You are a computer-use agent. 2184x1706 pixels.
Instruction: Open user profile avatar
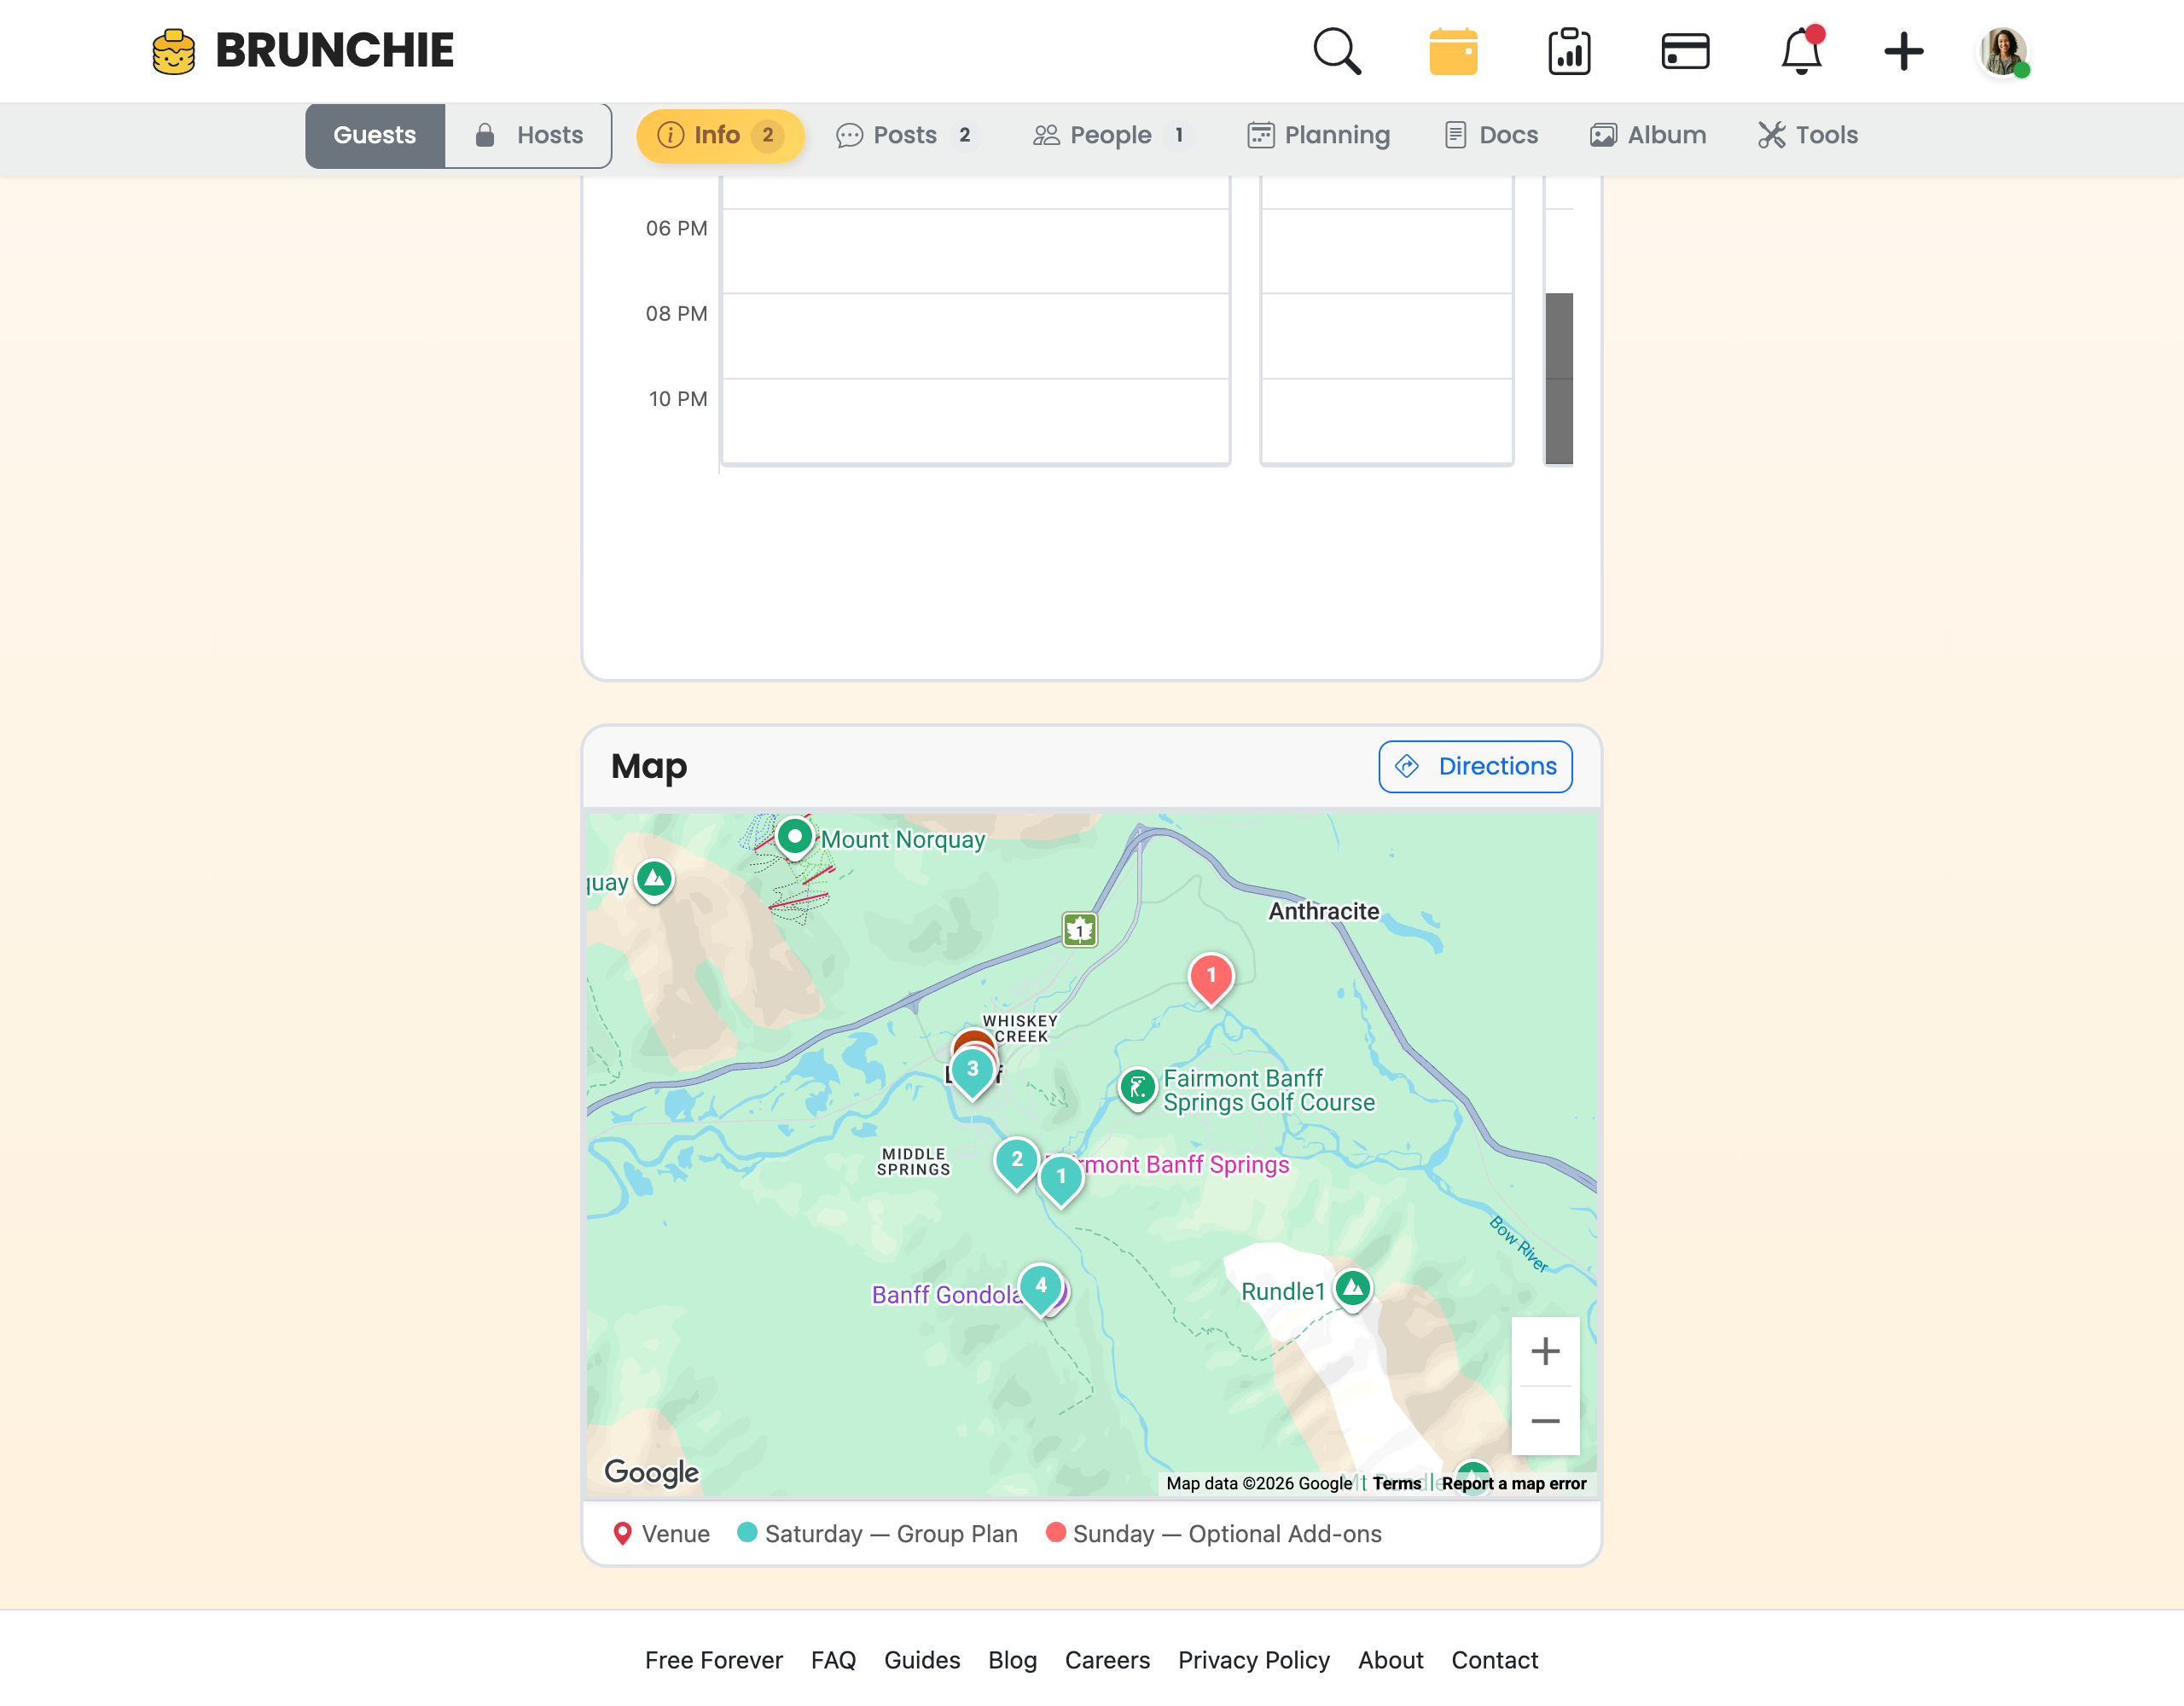[2004, 51]
